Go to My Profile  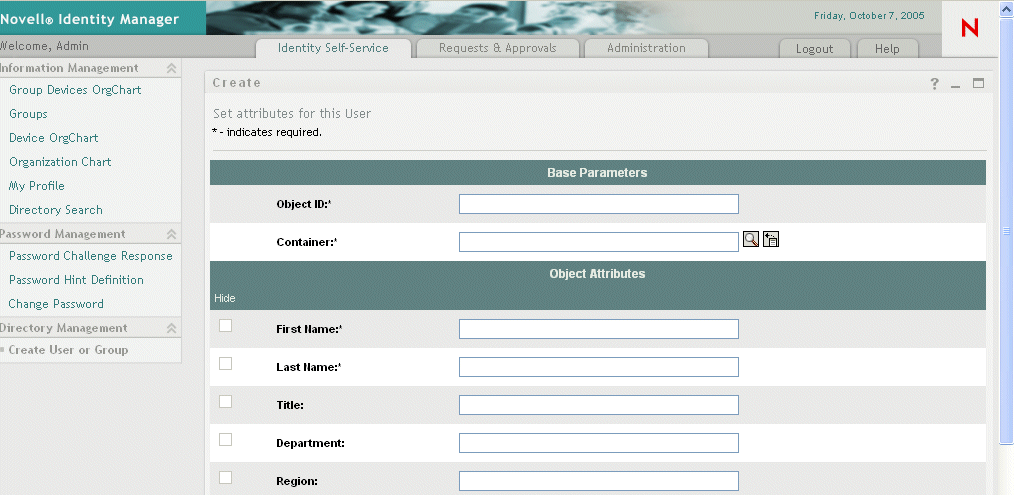click(x=37, y=186)
